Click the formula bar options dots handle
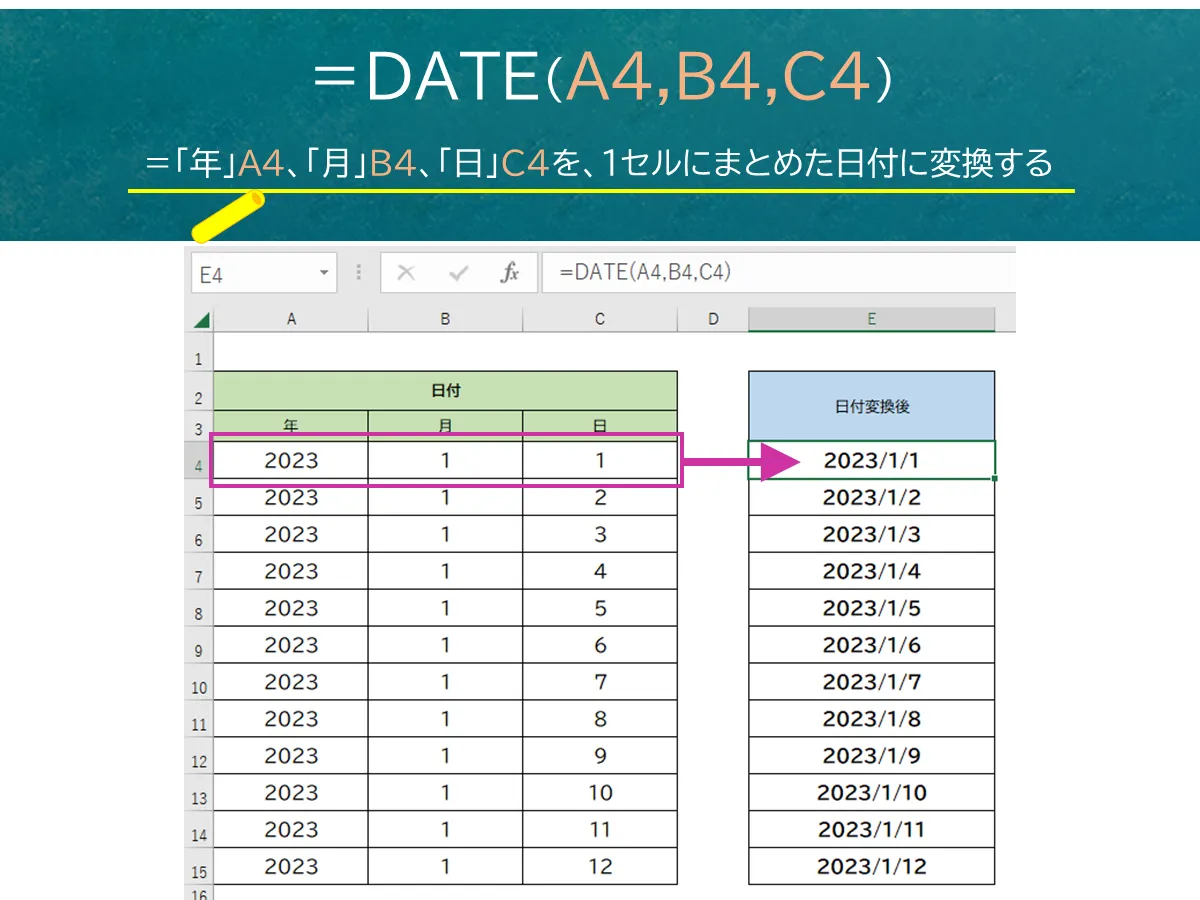 (x=359, y=273)
